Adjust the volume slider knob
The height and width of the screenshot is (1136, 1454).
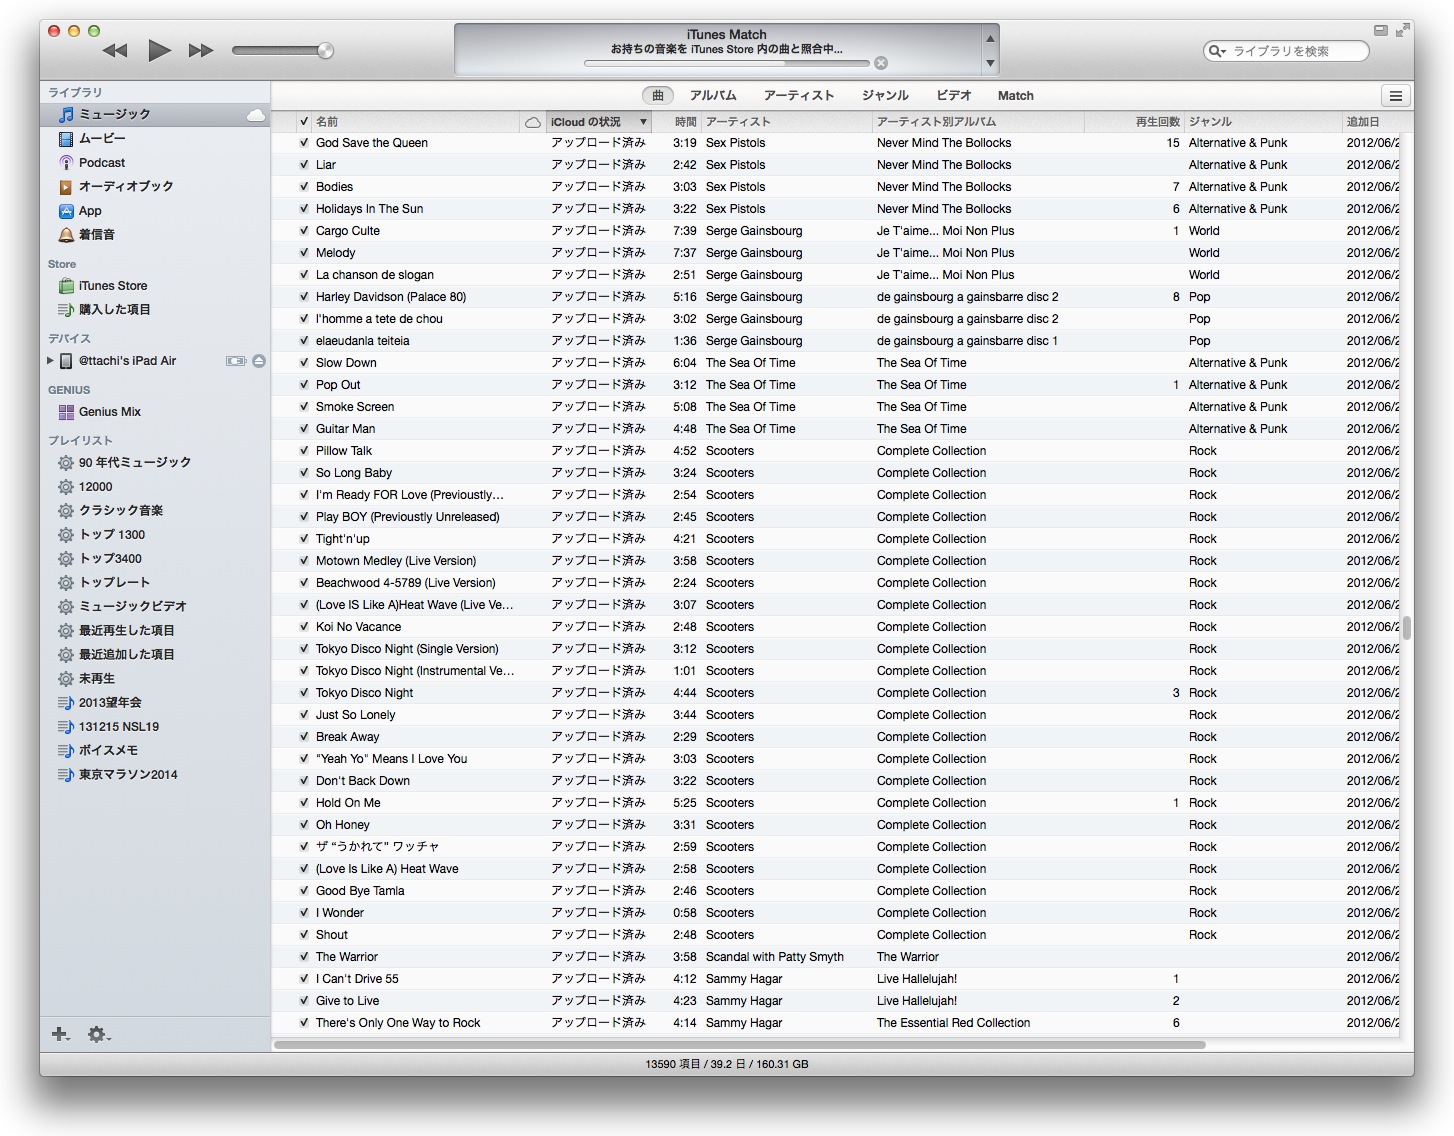click(x=325, y=51)
